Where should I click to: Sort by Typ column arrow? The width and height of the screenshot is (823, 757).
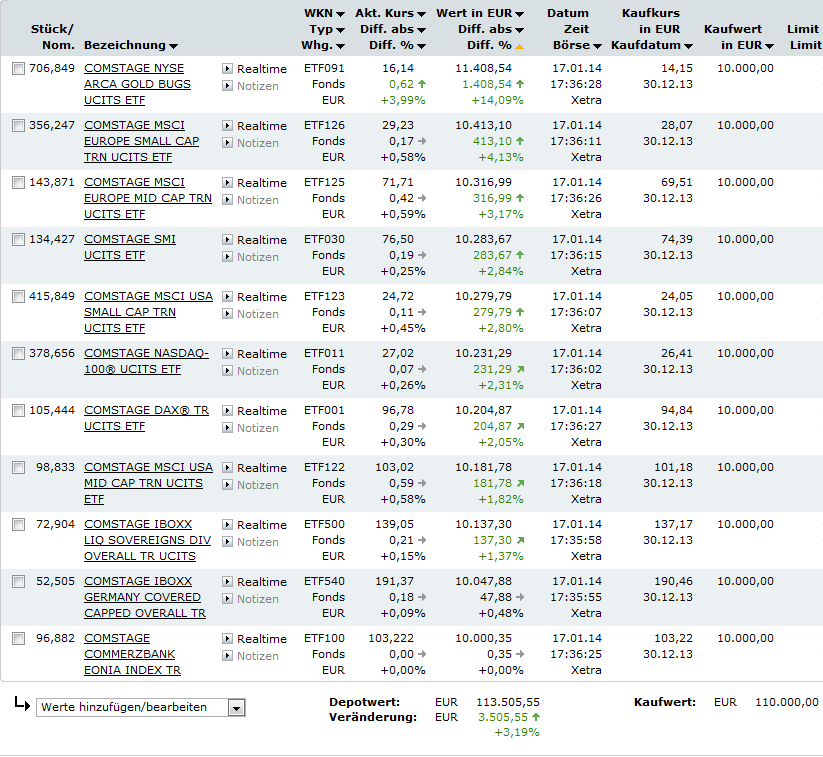[340, 30]
